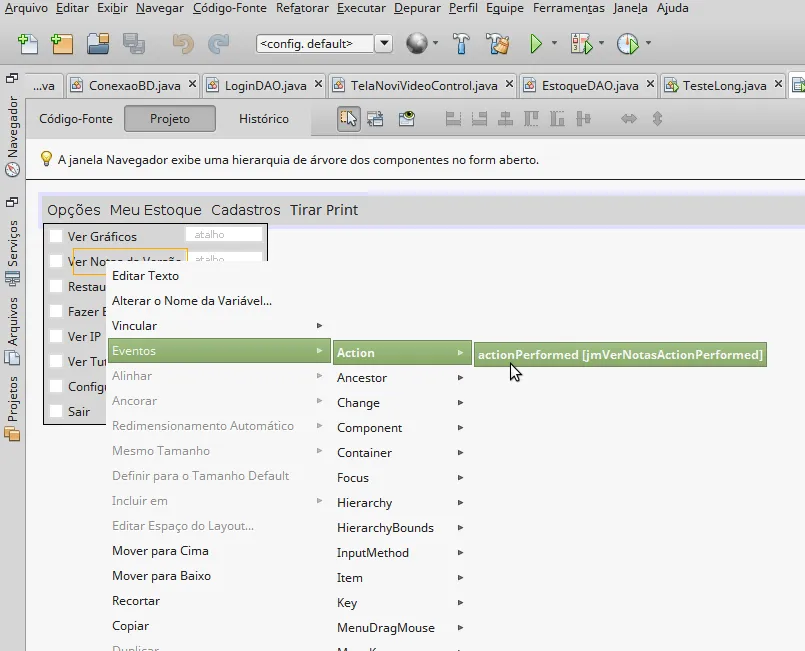Open the config. default dropdown
This screenshot has width=805, height=651.
[383, 43]
